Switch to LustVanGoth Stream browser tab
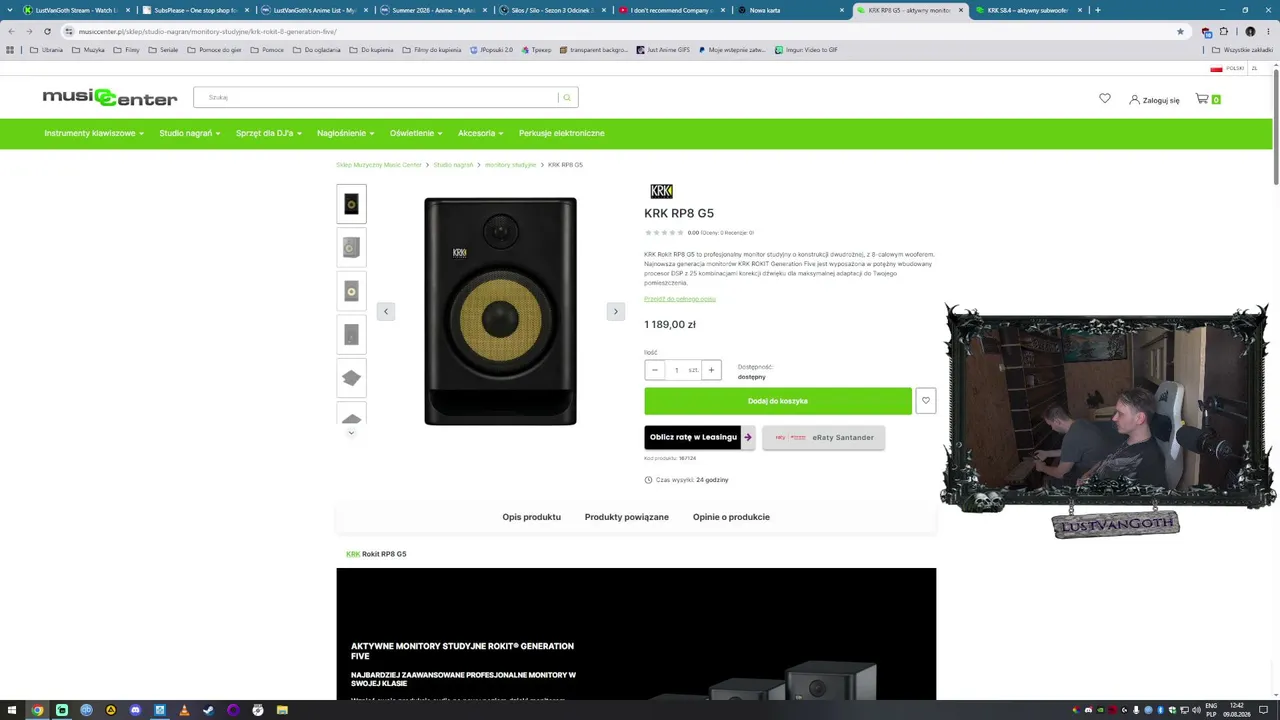The width and height of the screenshot is (1280, 720). click(x=77, y=10)
